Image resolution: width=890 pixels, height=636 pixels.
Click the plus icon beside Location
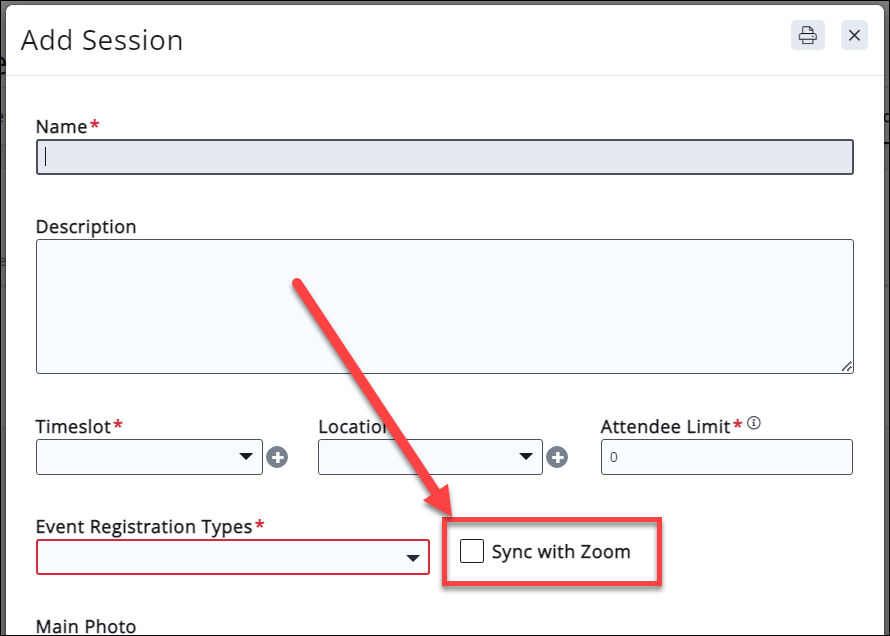click(x=558, y=457)
